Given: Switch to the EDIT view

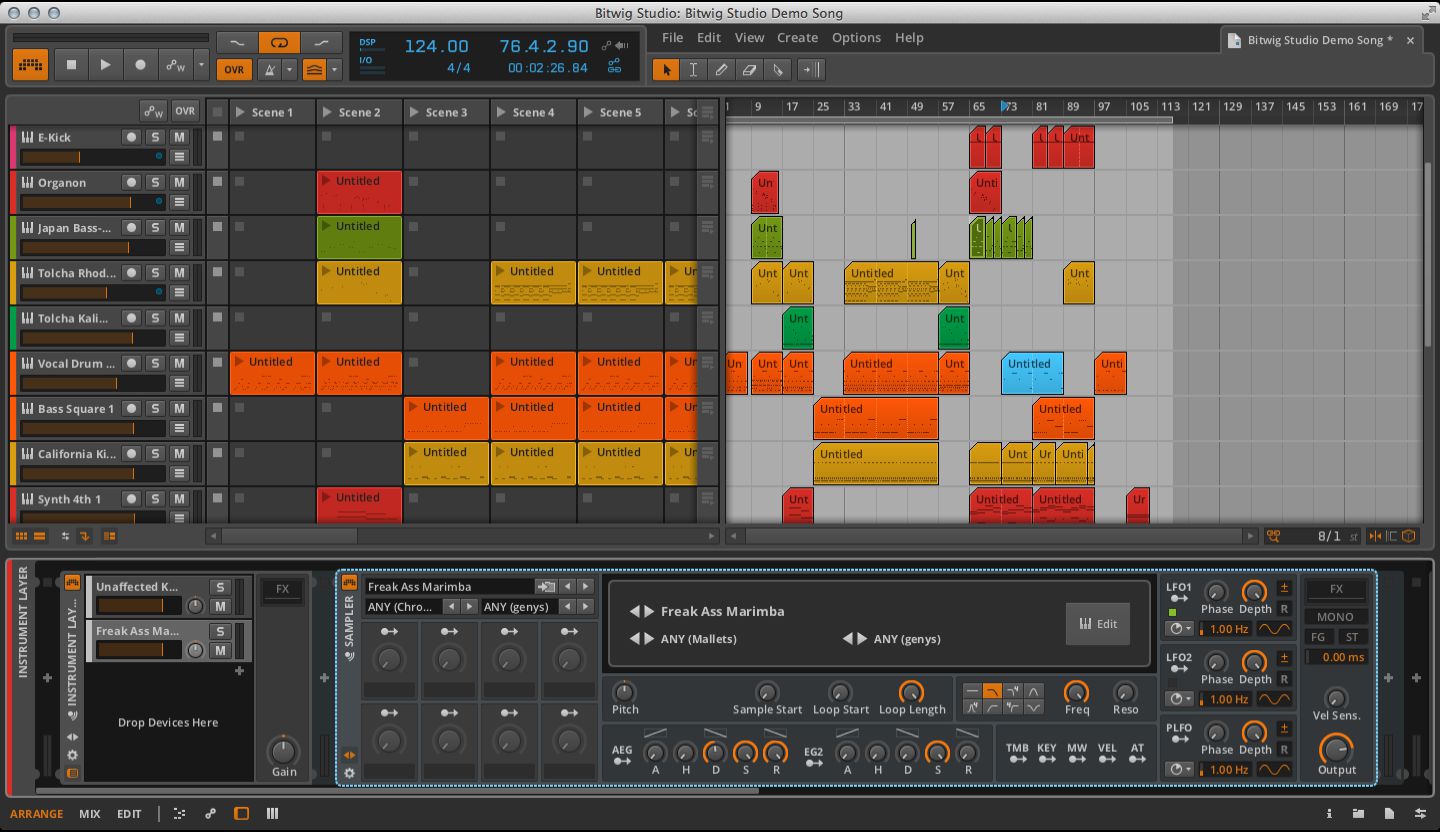Looking at the screenshot, I should (129, 814).
